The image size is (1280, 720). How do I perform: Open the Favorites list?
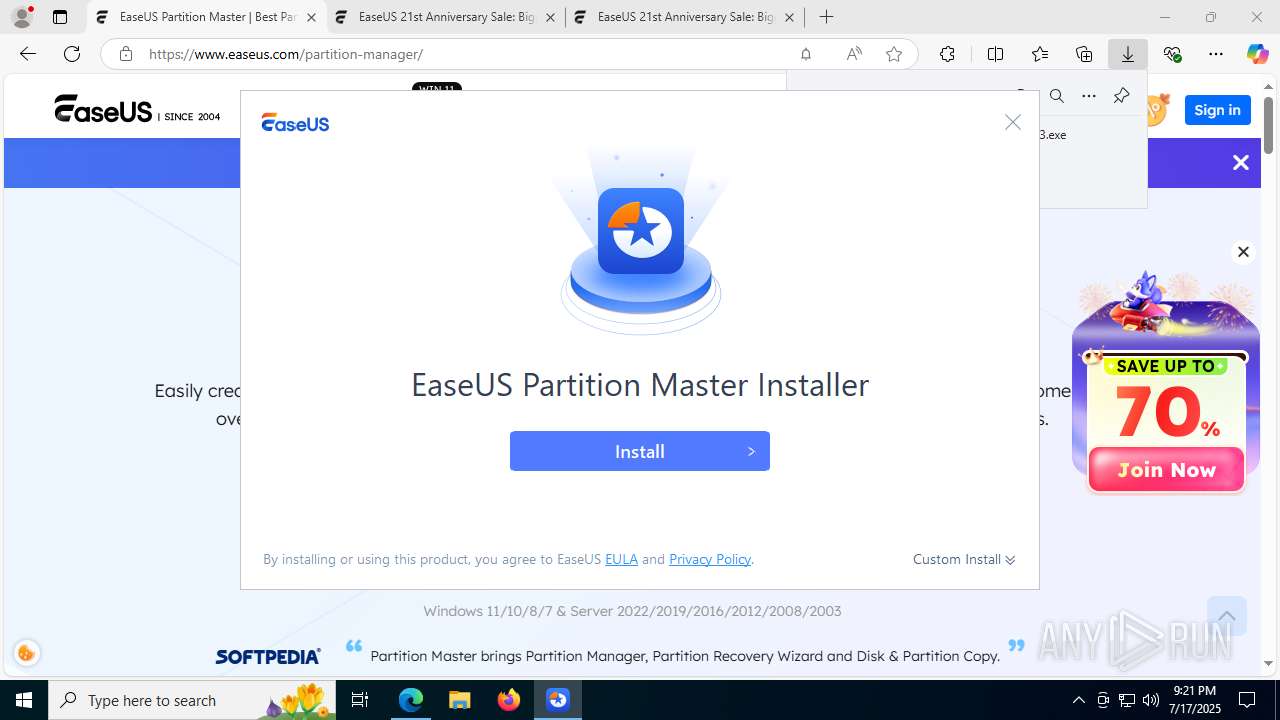(x=1040, y=54)
